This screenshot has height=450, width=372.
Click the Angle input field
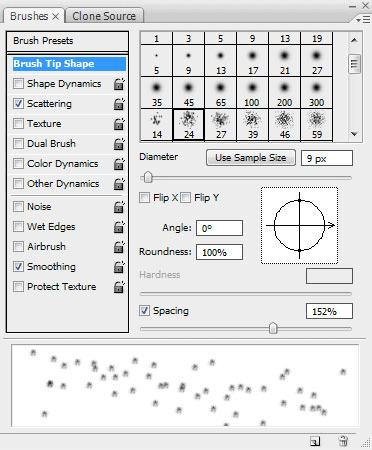point(219,228)
